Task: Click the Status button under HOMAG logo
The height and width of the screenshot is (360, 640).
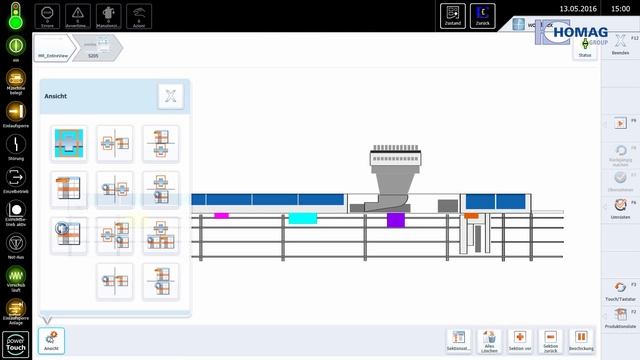Action: click(x=585, y=49)
